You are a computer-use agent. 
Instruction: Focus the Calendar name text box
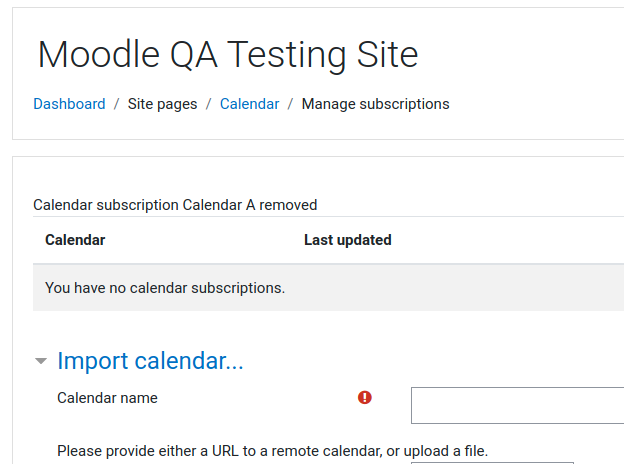click(517, 405)
